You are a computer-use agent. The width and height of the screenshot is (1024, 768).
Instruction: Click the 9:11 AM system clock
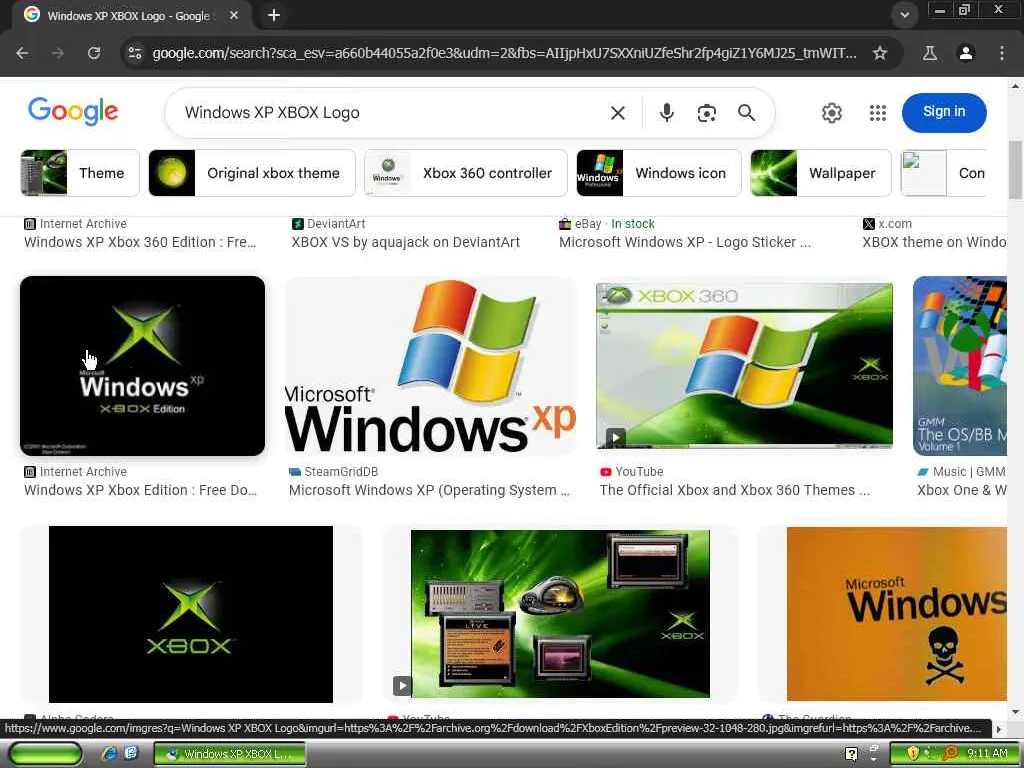987,754
